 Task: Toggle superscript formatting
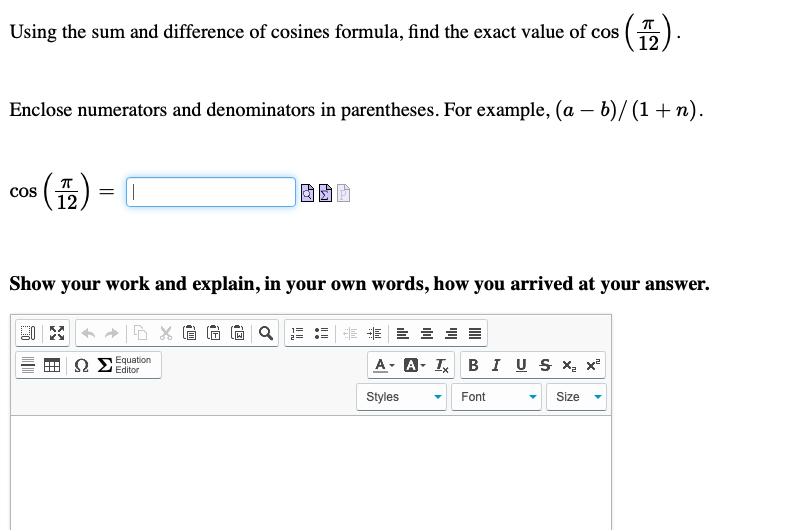[593, 365]
